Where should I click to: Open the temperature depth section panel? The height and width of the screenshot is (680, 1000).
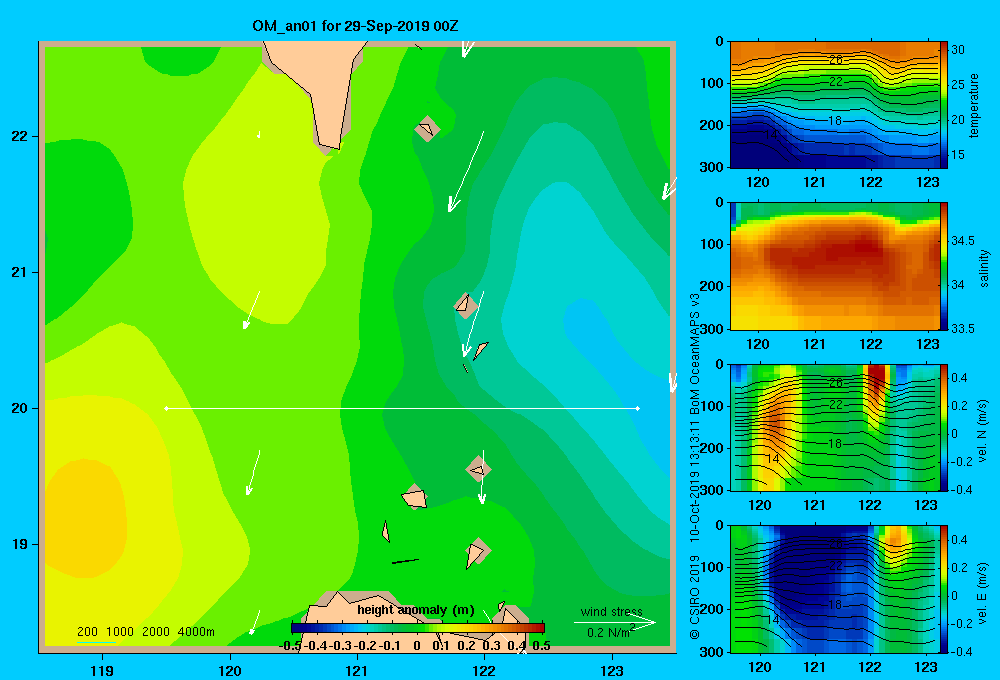[x=834, y=105]
